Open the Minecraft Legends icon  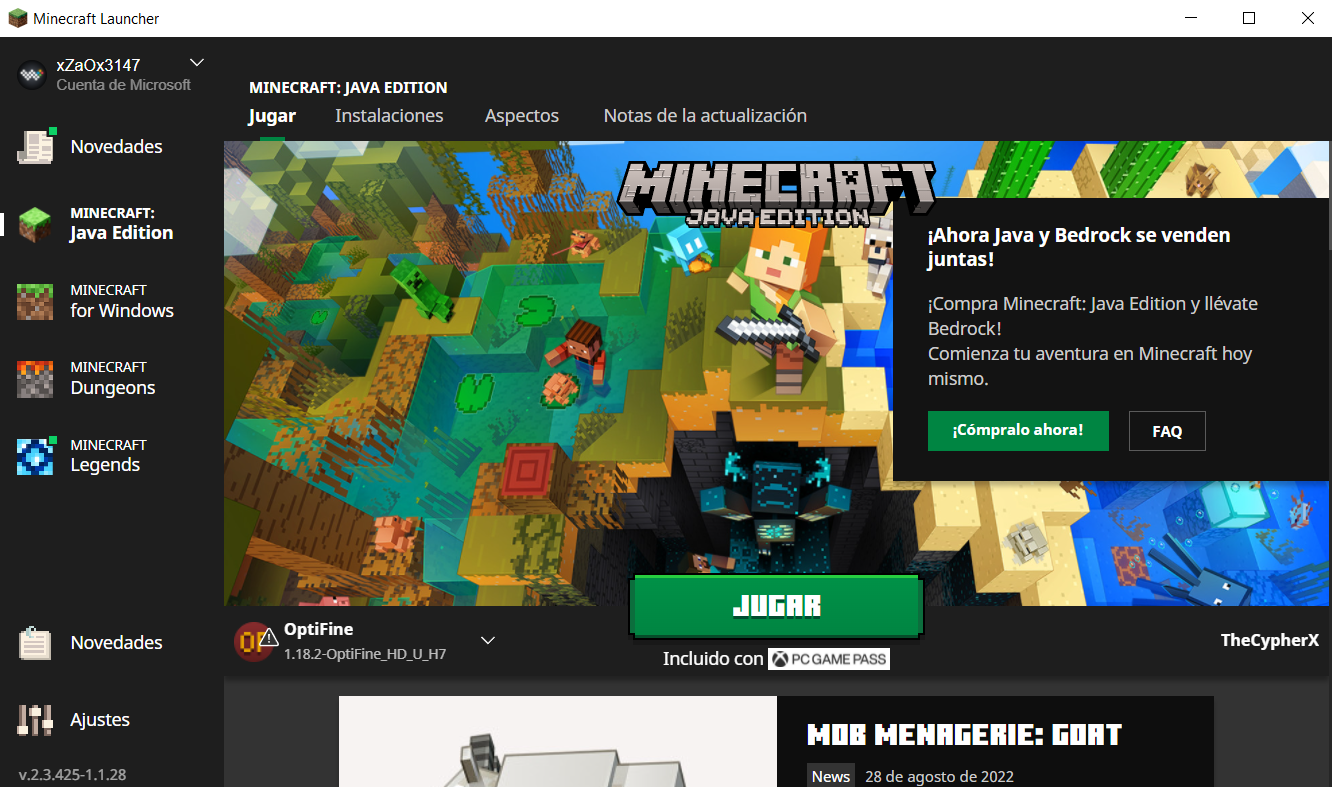pyautogui.click(x=35, y=456)
